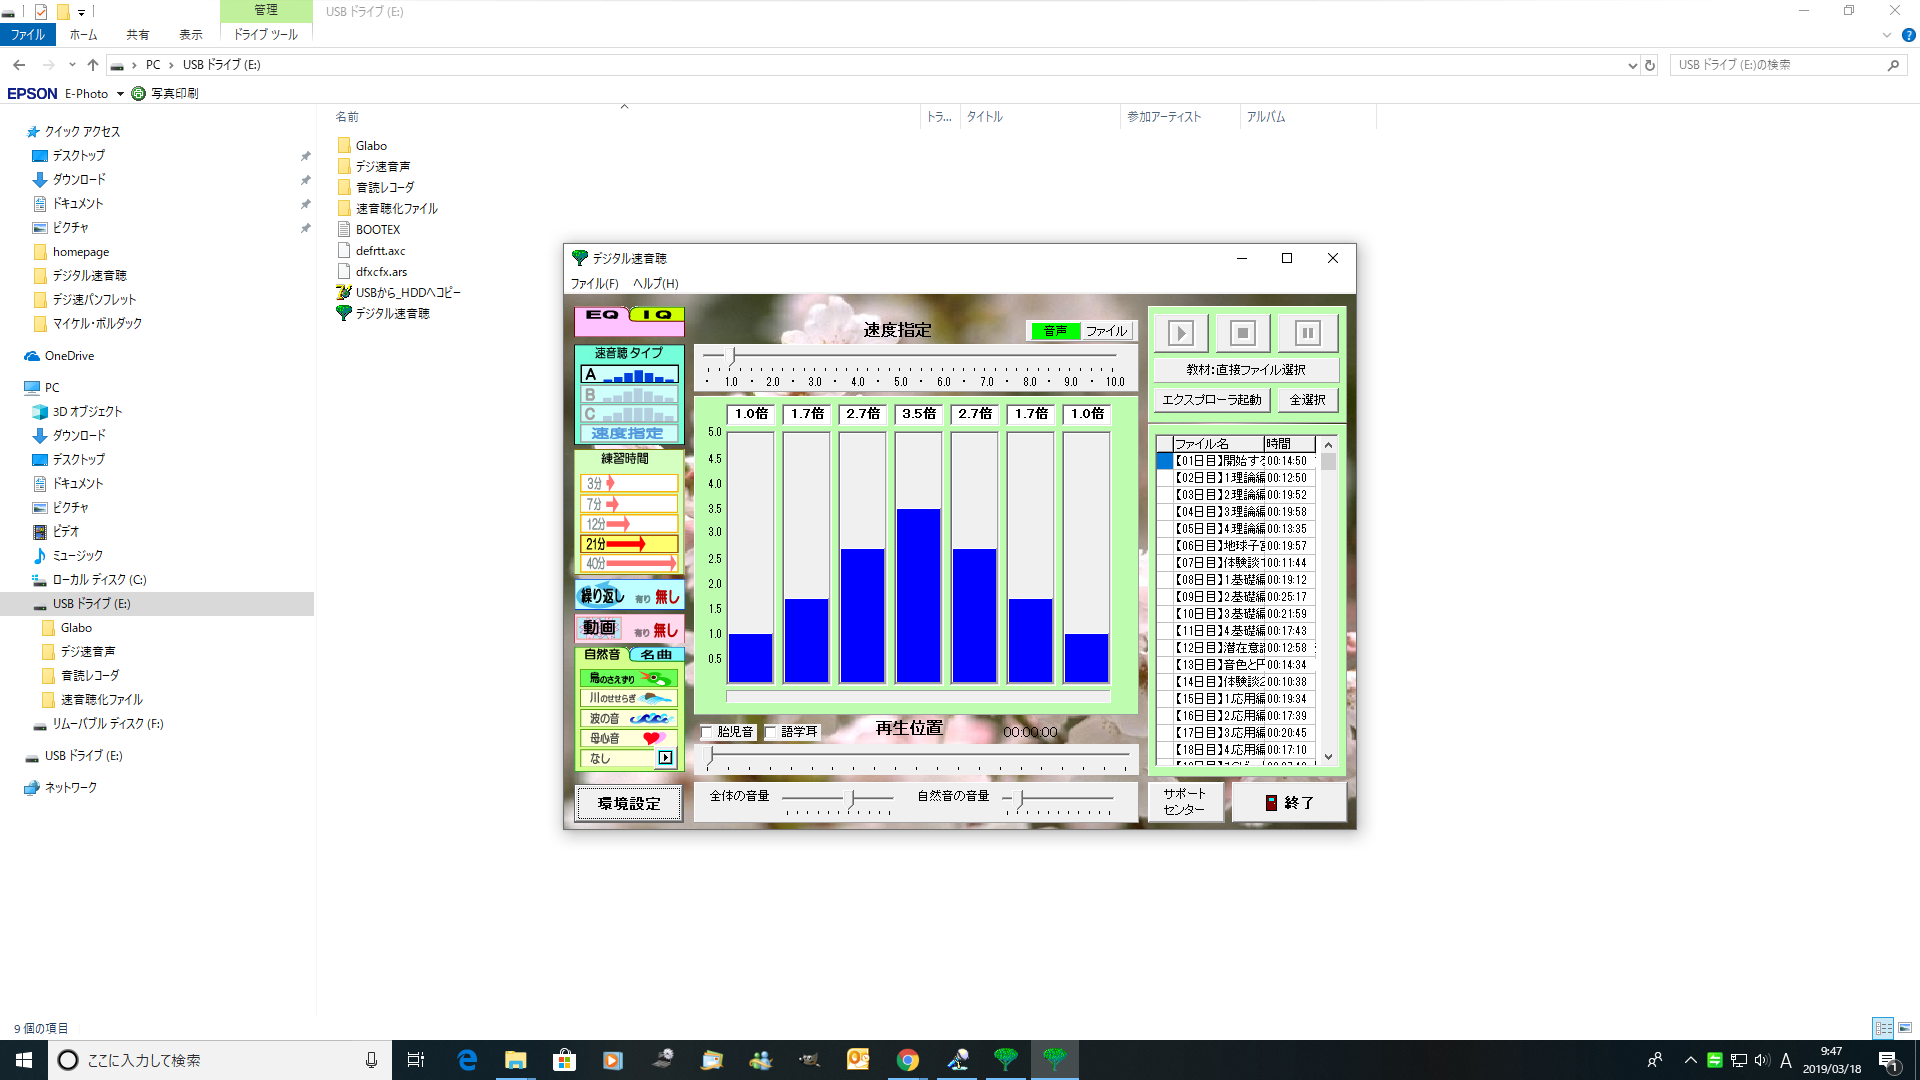The image size is (1920, 1080).
Task: Switch to the 名曲 tab
Action: coord(656,655)
